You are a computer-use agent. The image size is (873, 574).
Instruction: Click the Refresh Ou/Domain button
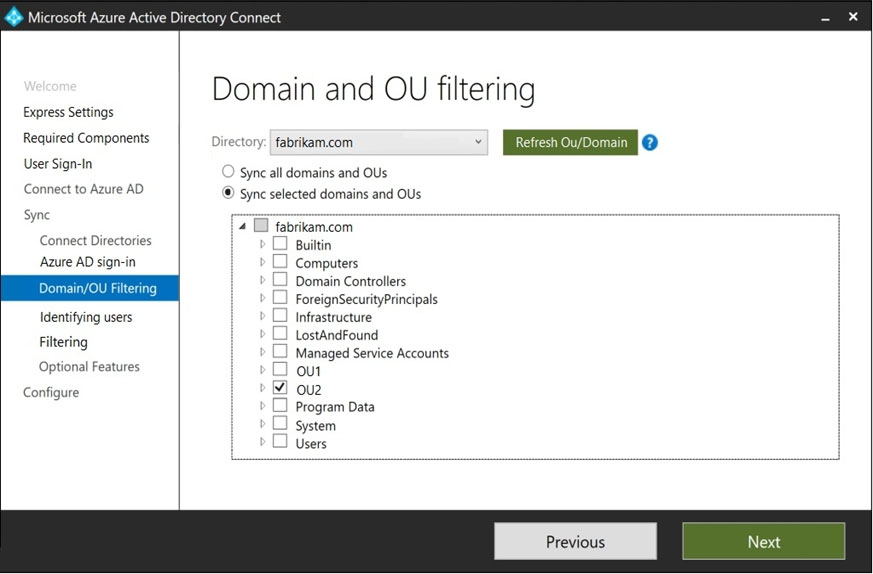[x=570, y=142]
